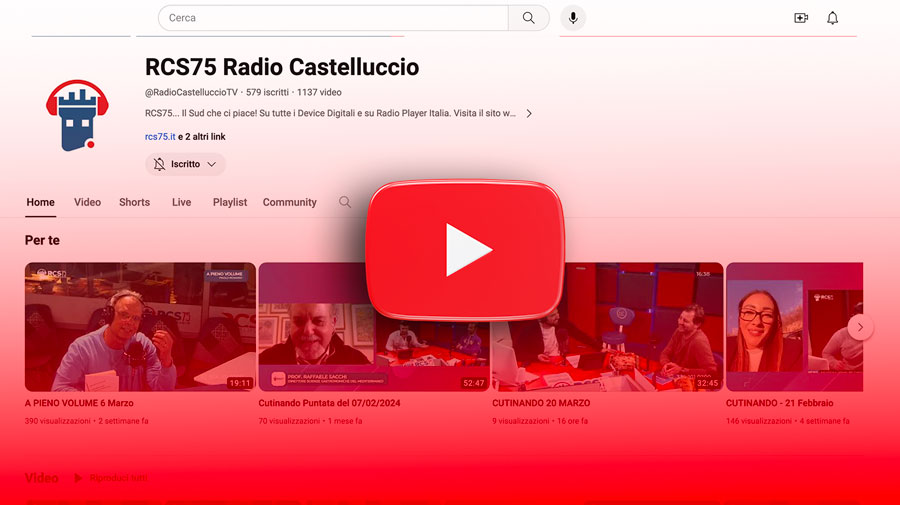900x505 pixels.
Task: Click the big red YouTube play button
Action: tap(465, 250)
